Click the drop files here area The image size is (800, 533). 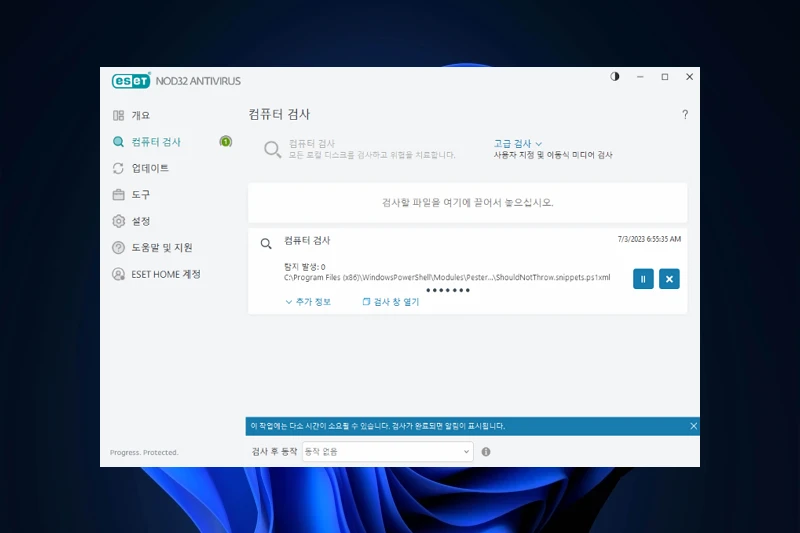pos(467,202)
